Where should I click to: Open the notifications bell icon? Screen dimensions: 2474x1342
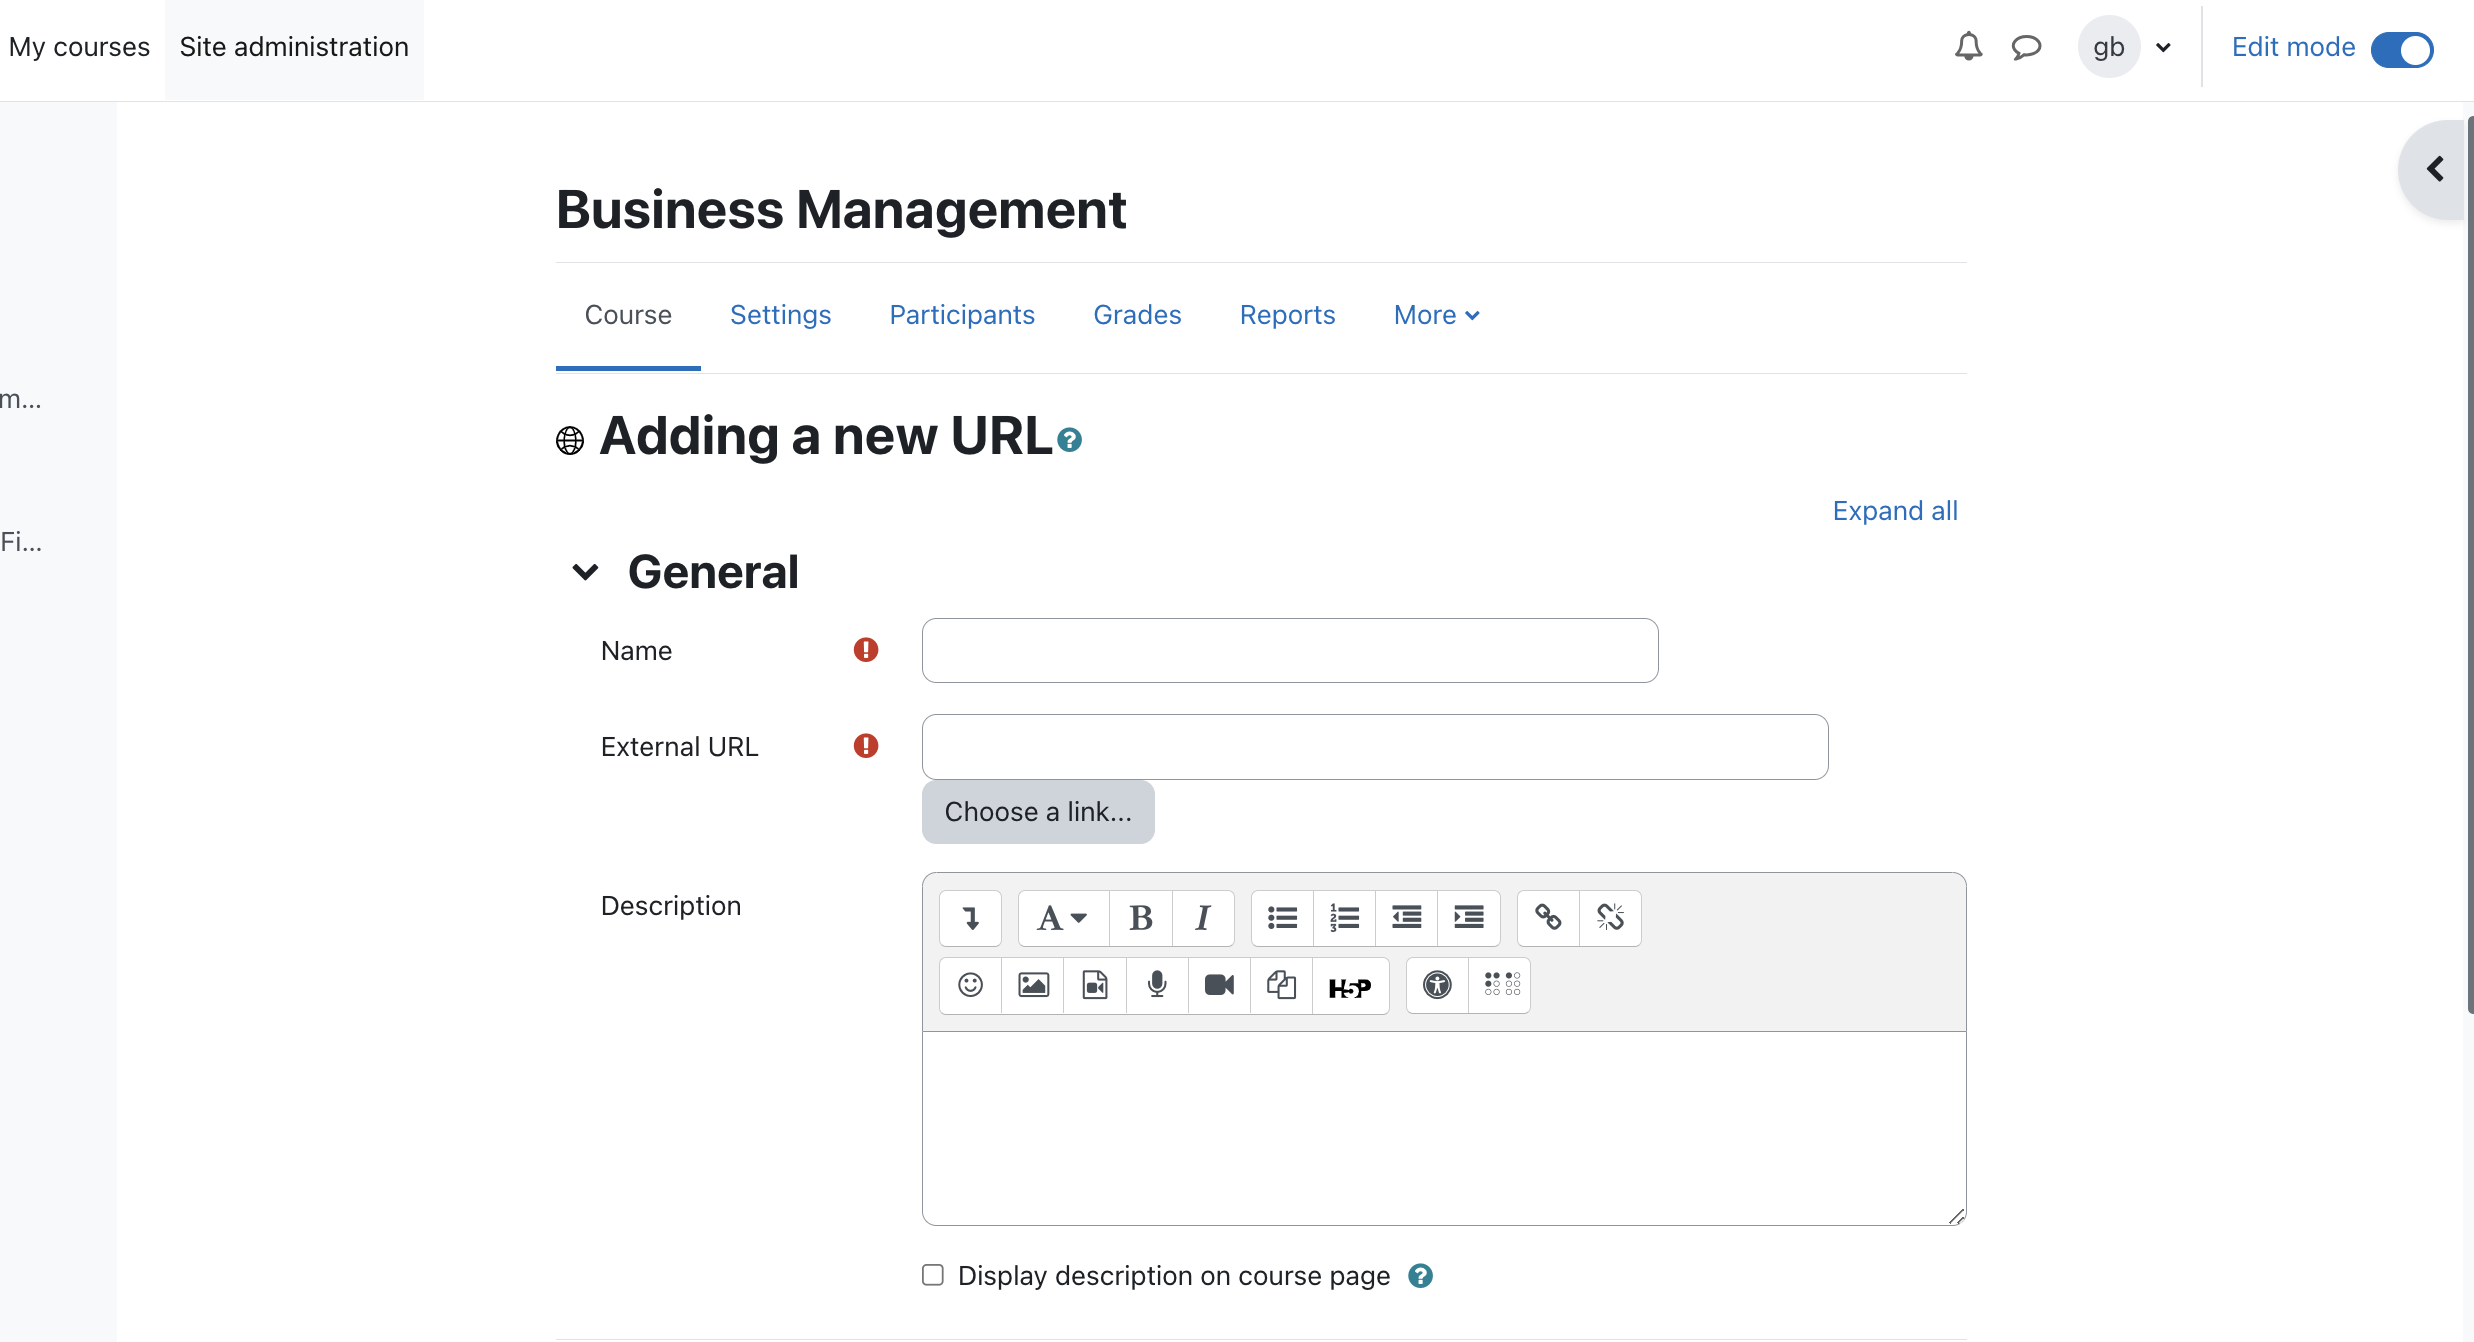click(1968, 47)
